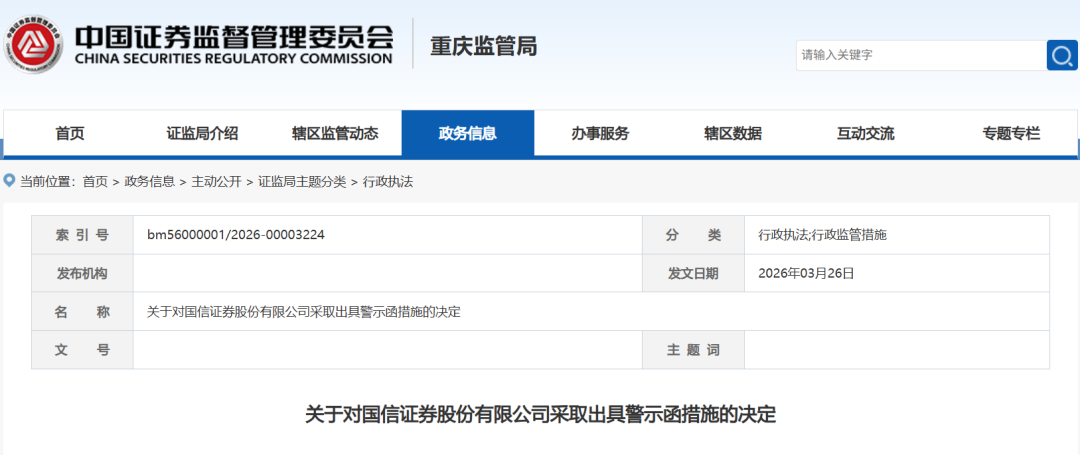Click the 发文日期 label cell
The image size is (1080, 455).
click(x=693, y=273)
